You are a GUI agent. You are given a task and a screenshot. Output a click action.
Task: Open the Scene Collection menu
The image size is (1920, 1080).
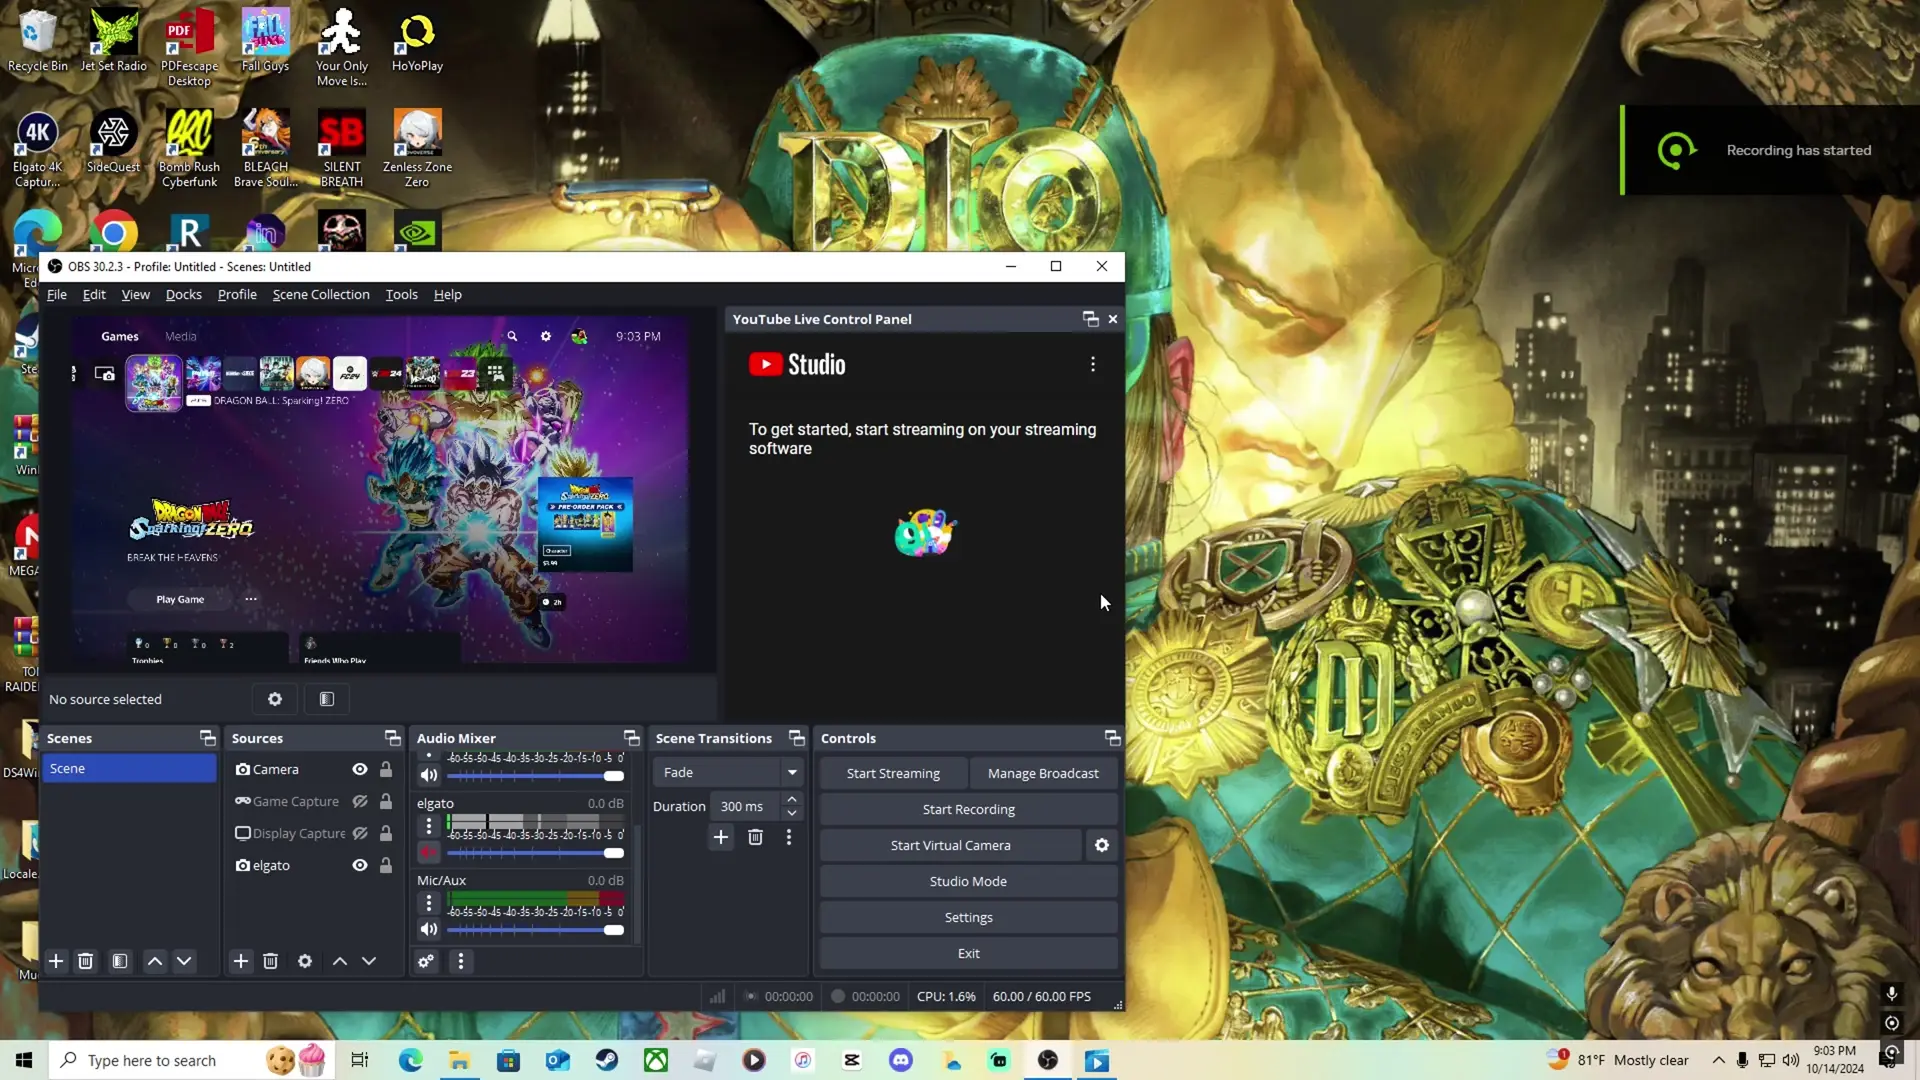pos(320,294)
